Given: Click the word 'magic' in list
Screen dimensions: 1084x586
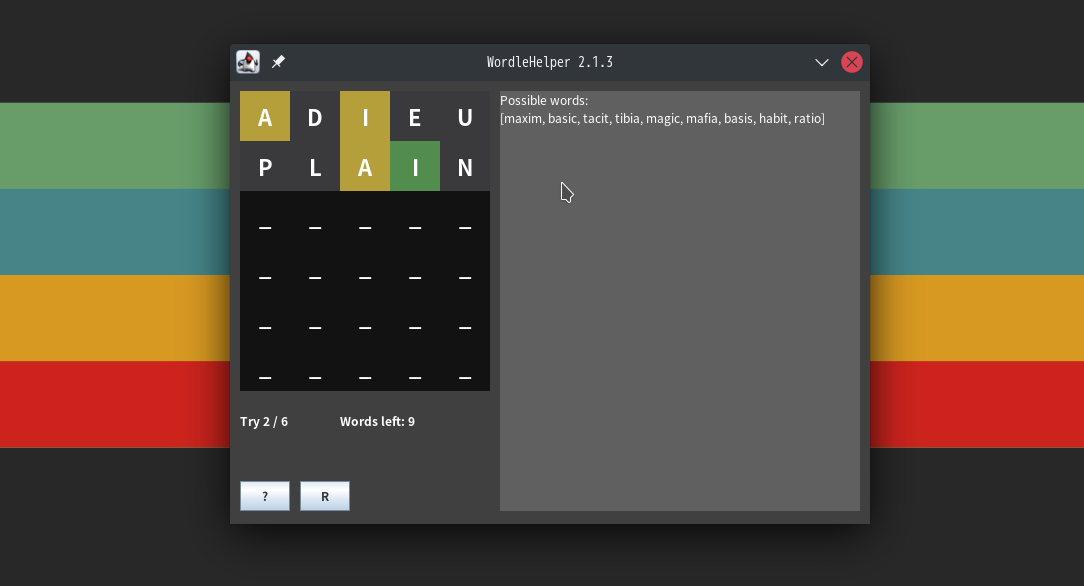Looking at the screenshot, I should 664,119.
